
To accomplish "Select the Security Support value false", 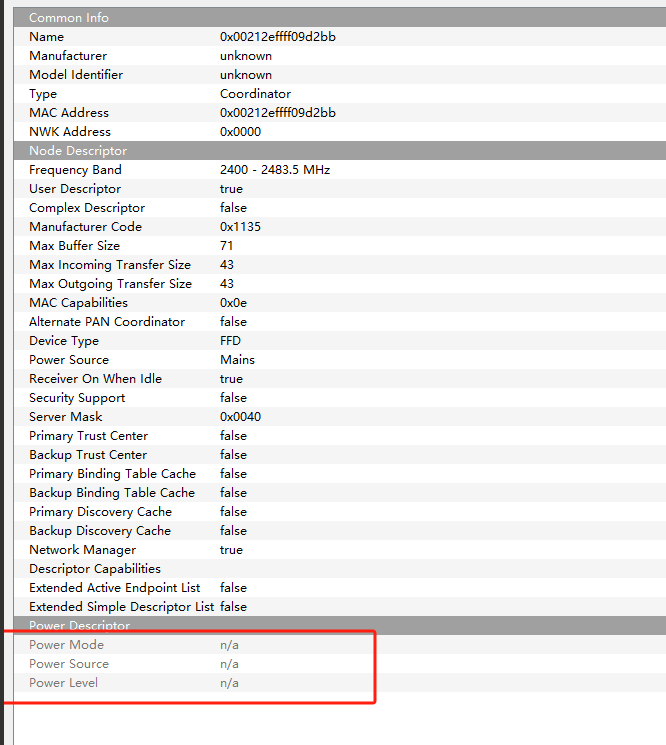I will pos(233,398).
